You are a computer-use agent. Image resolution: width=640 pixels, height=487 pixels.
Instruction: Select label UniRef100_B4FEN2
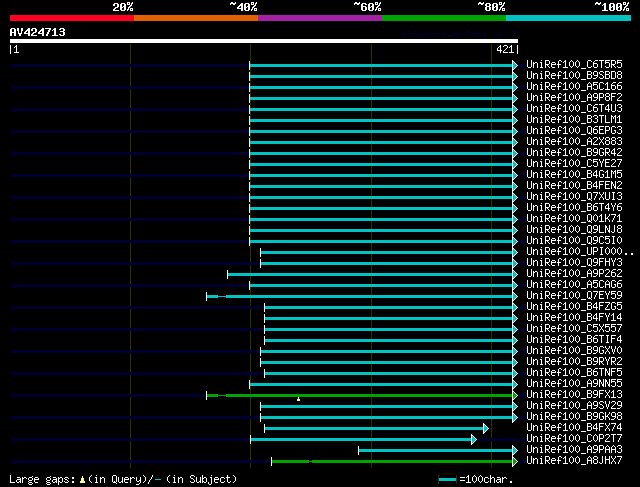pos(574,186)
